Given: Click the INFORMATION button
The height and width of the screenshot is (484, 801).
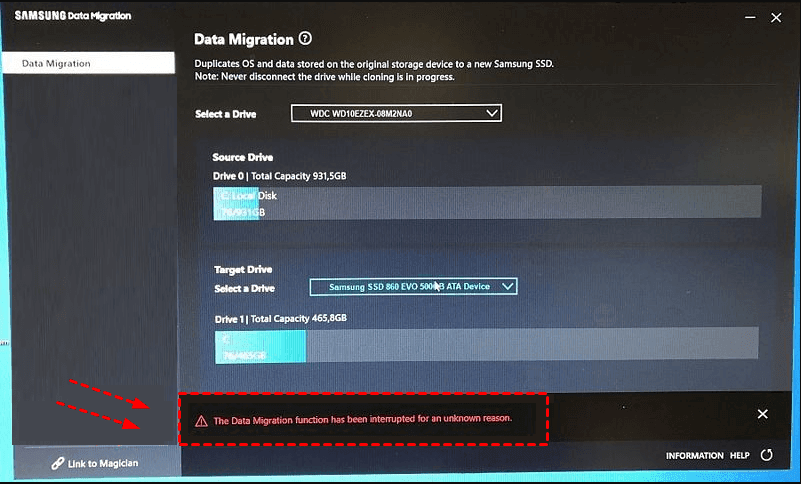Looking at the screenshot, I should [x=694, y=455].
